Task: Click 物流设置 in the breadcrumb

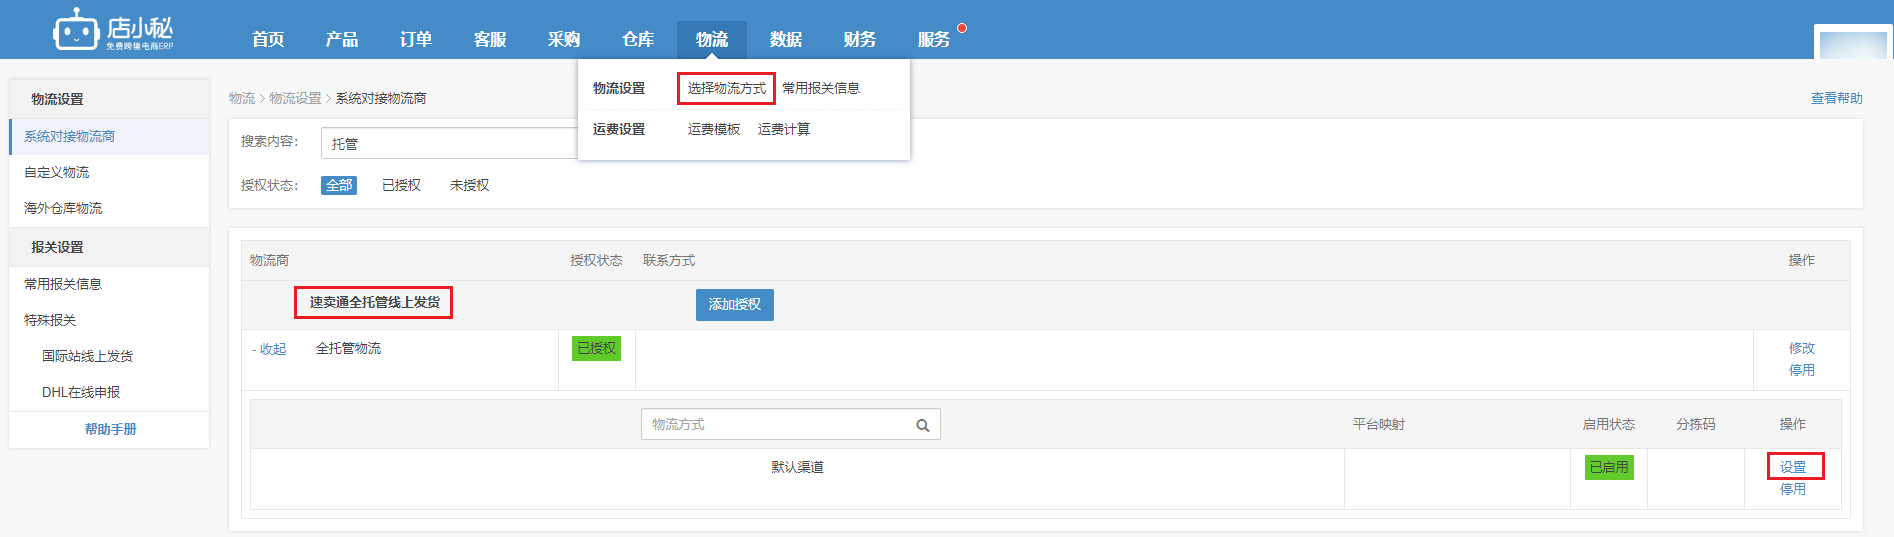Action: [295, 98]
